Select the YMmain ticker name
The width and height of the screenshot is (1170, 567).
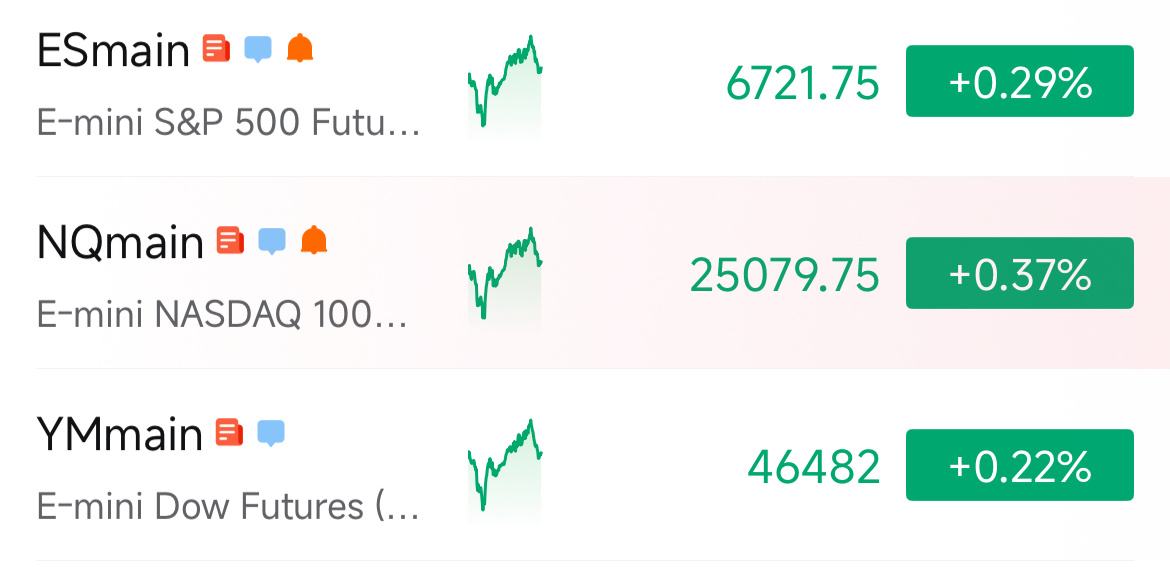click(x=119, y=434)
